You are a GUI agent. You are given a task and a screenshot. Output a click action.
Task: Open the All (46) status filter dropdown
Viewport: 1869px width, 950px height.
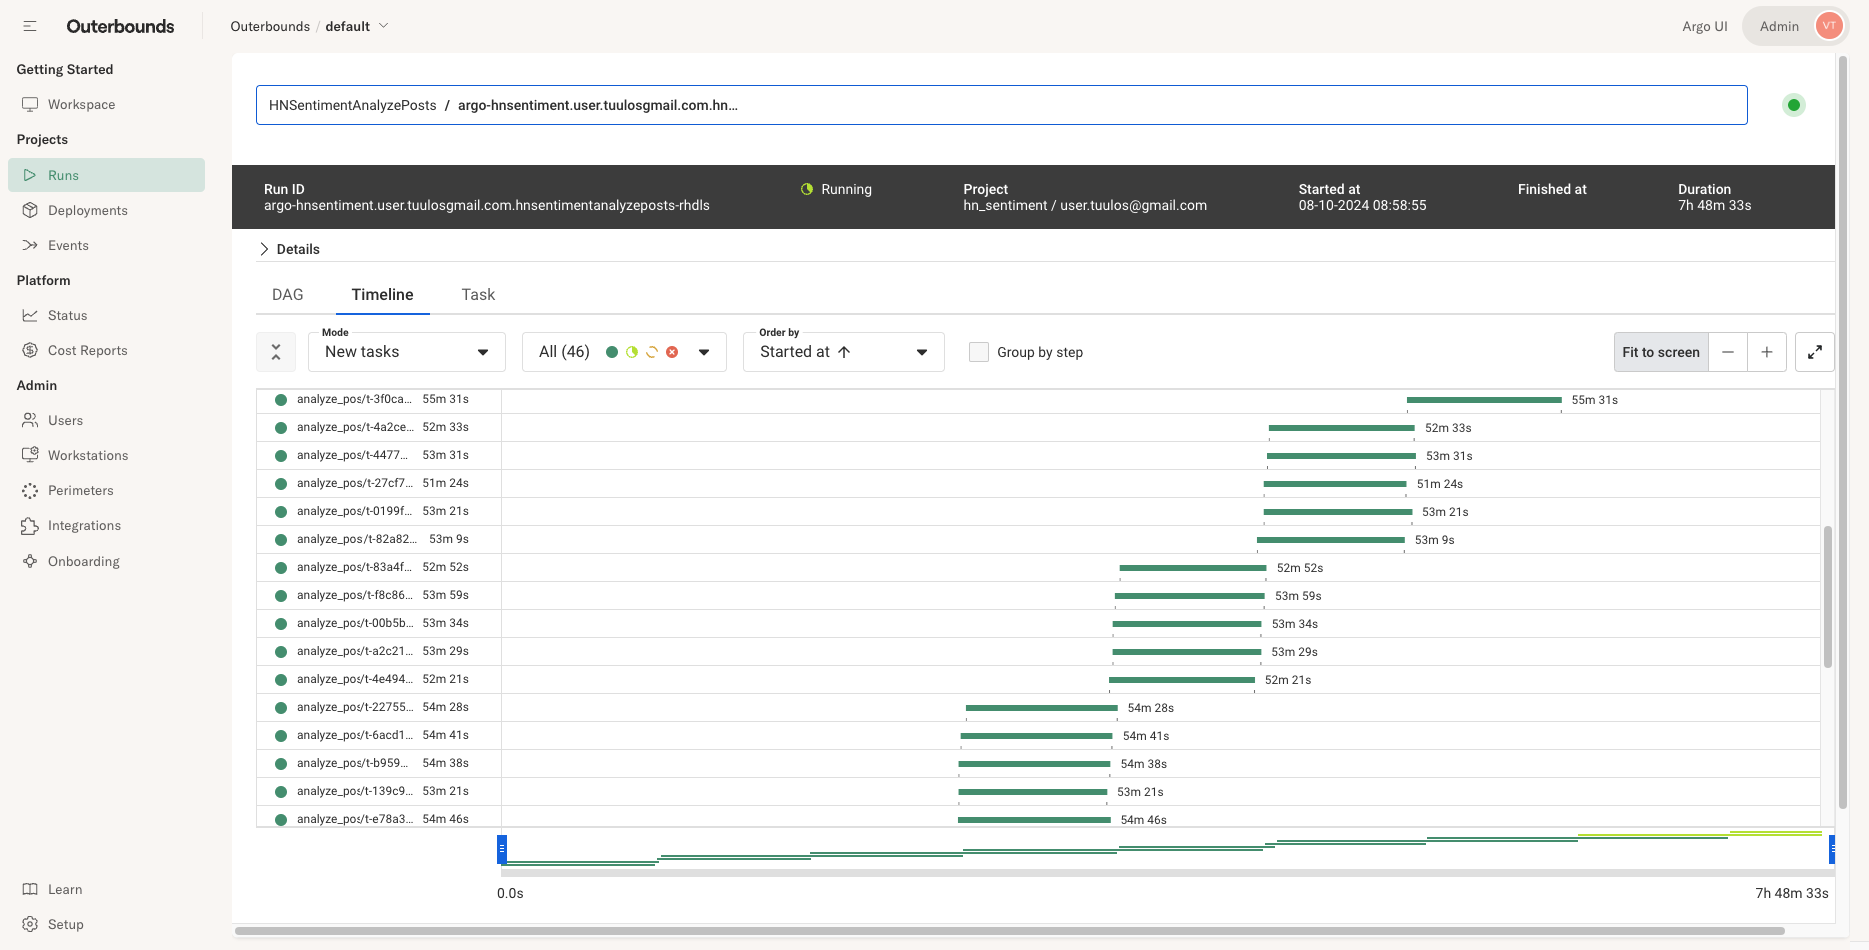pyautogui.click(x=624, y=352)
